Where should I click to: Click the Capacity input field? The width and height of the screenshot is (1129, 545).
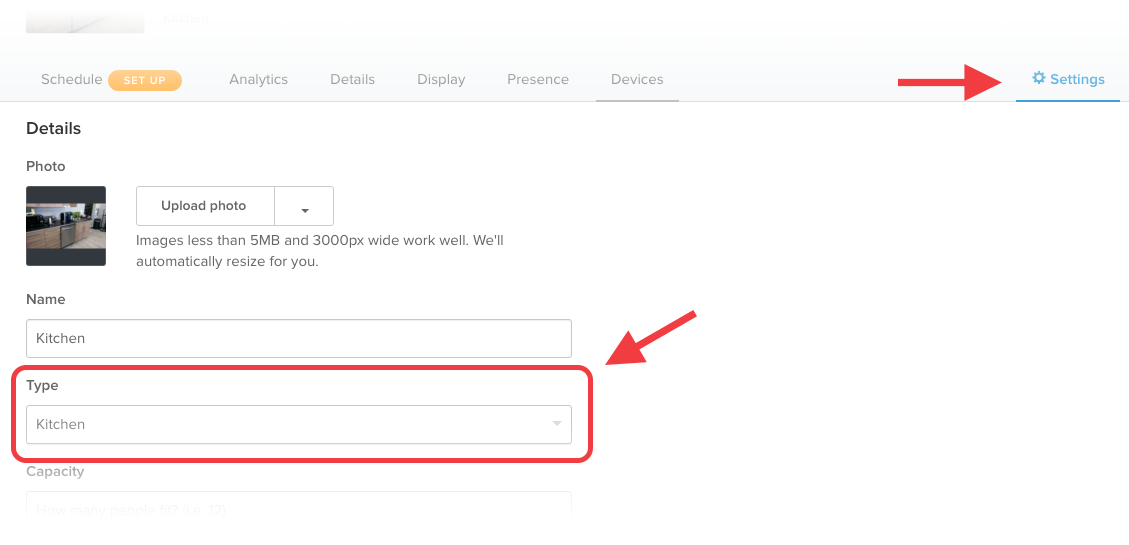coord(299,507)
